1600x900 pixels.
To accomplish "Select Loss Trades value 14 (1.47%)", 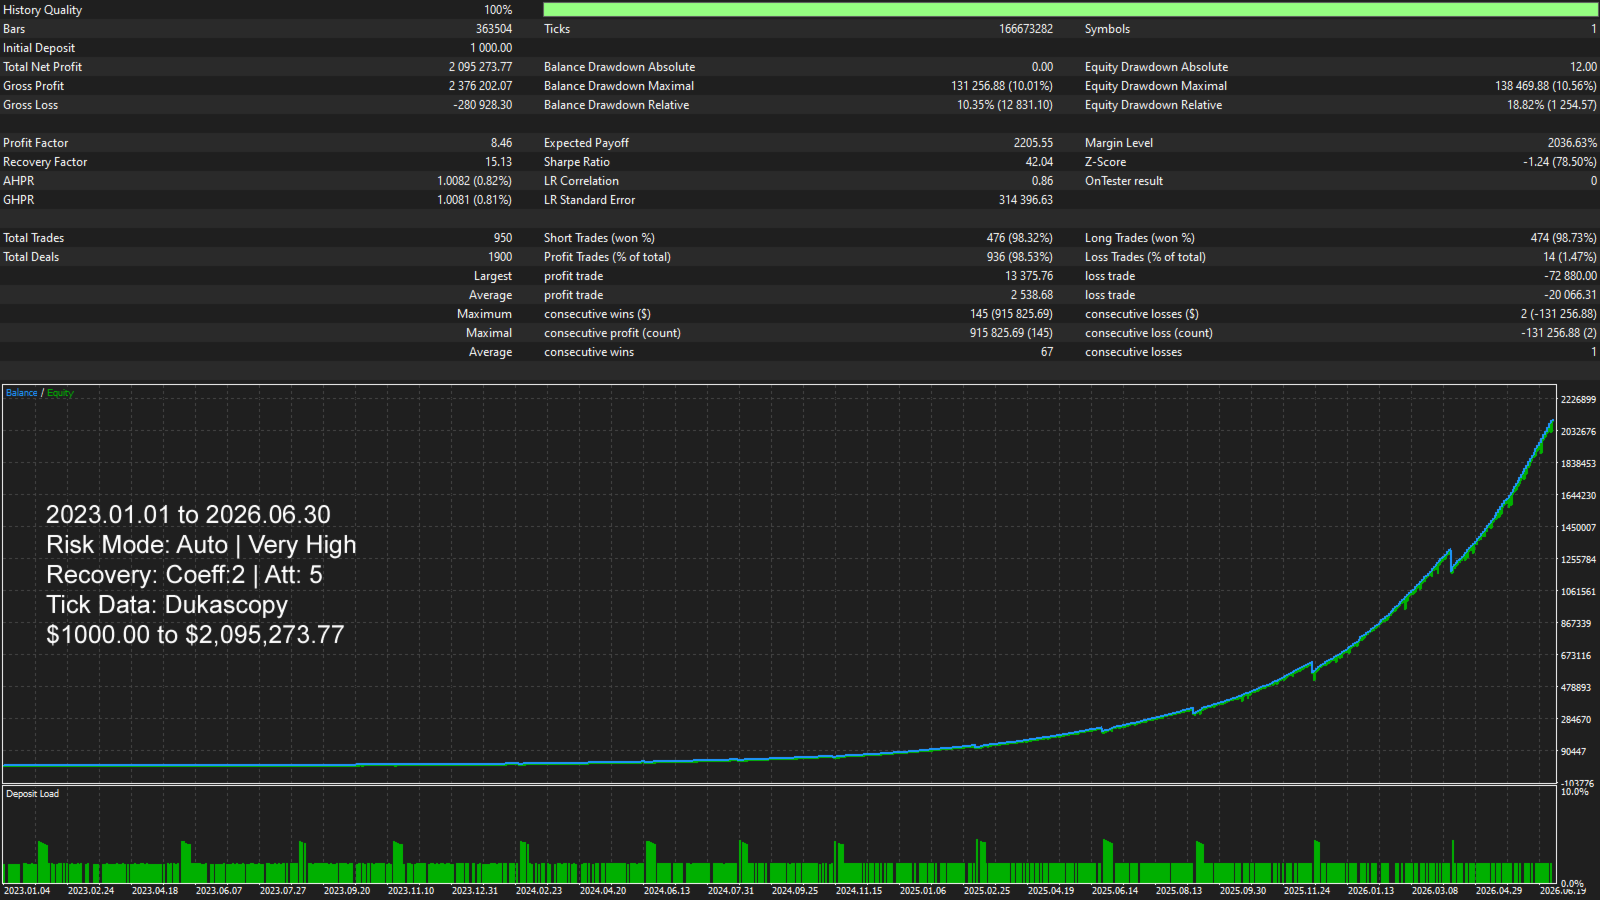I will coord(1570,257).
